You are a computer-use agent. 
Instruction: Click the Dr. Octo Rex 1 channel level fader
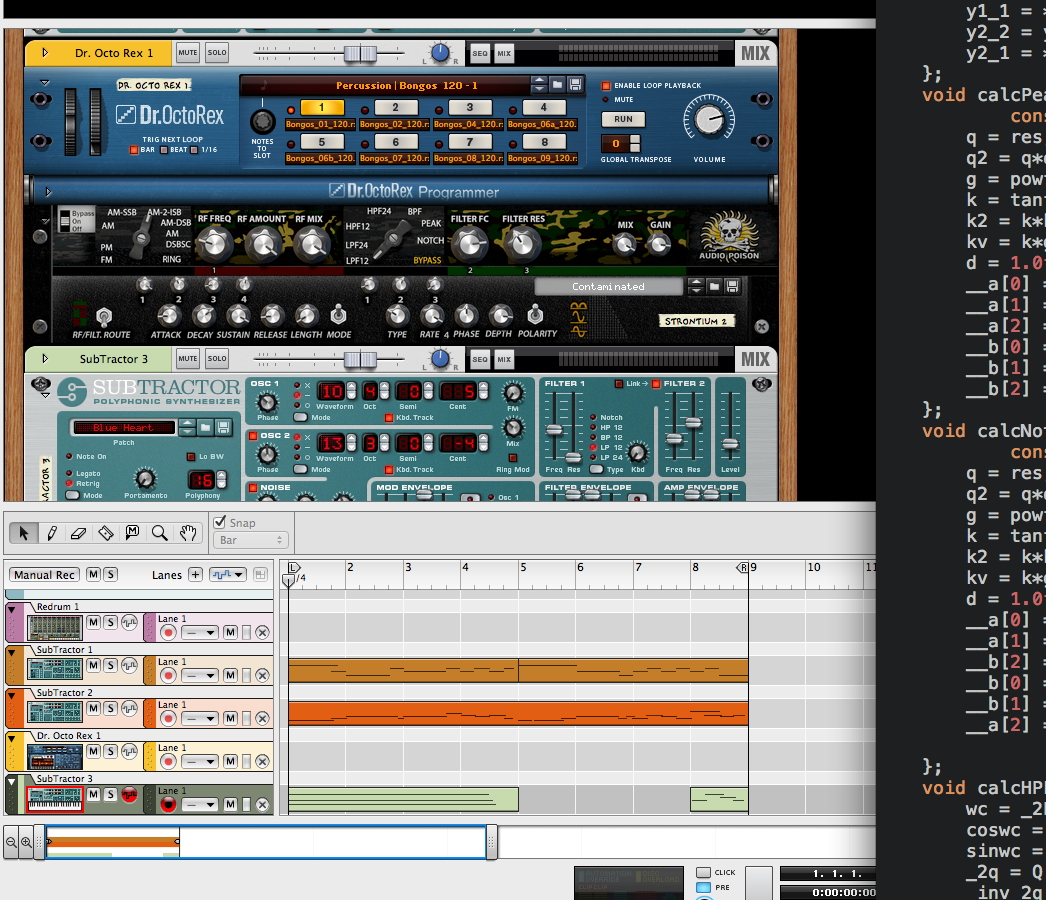pyautogui.click(x=360, y=53)
